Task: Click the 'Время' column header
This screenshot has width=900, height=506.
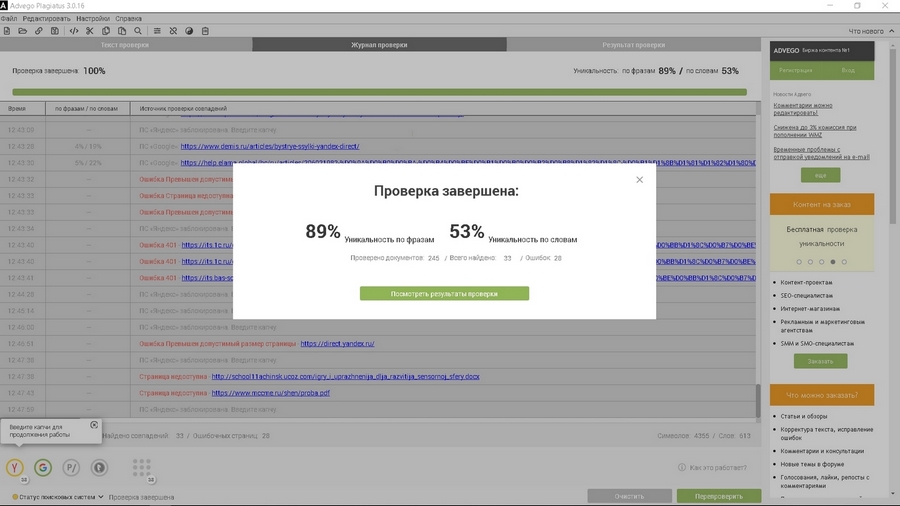Action: click(x=22, y=108)
